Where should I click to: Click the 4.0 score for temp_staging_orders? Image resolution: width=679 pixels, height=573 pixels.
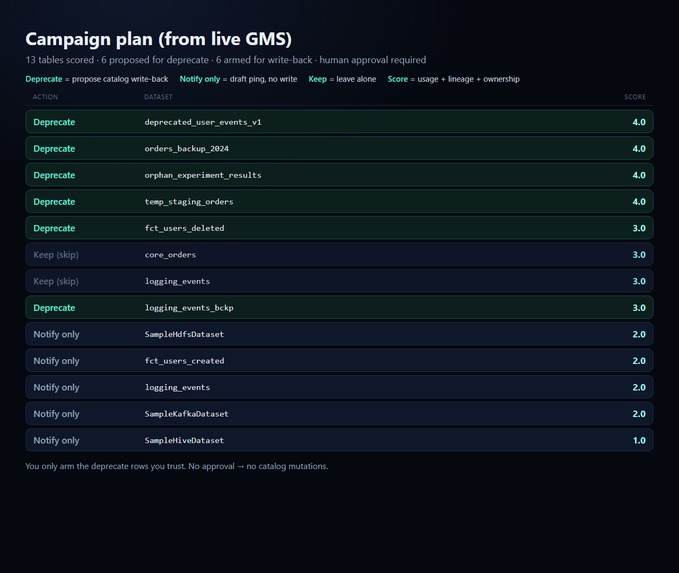[639, 202]
